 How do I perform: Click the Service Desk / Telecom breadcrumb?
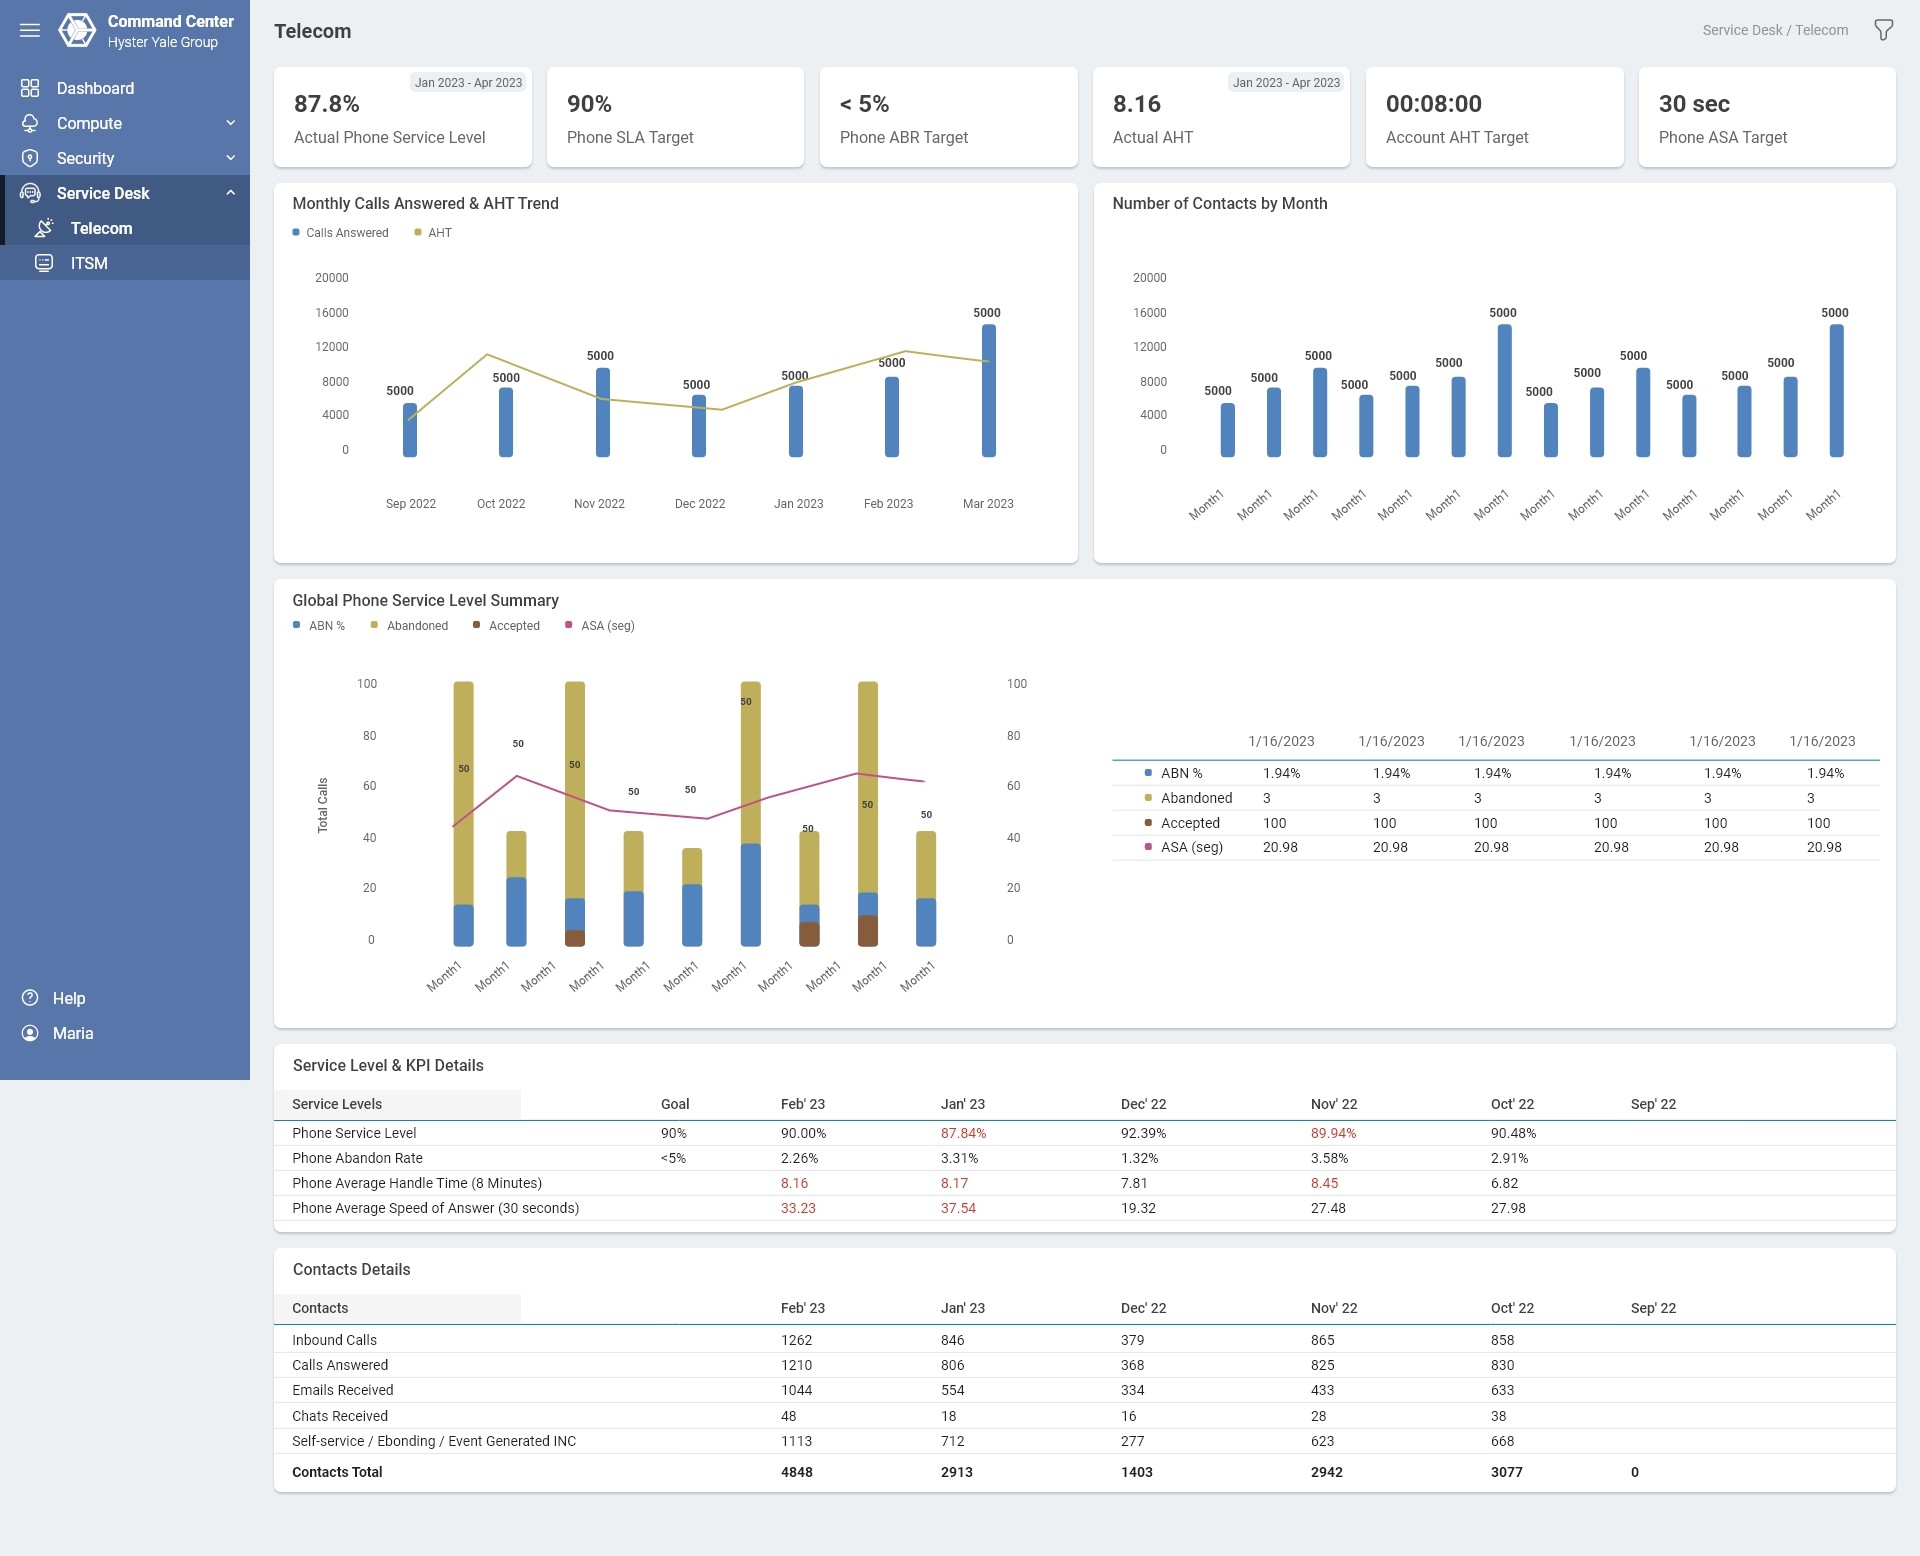pyautogui.click(x=1775, y=30)
